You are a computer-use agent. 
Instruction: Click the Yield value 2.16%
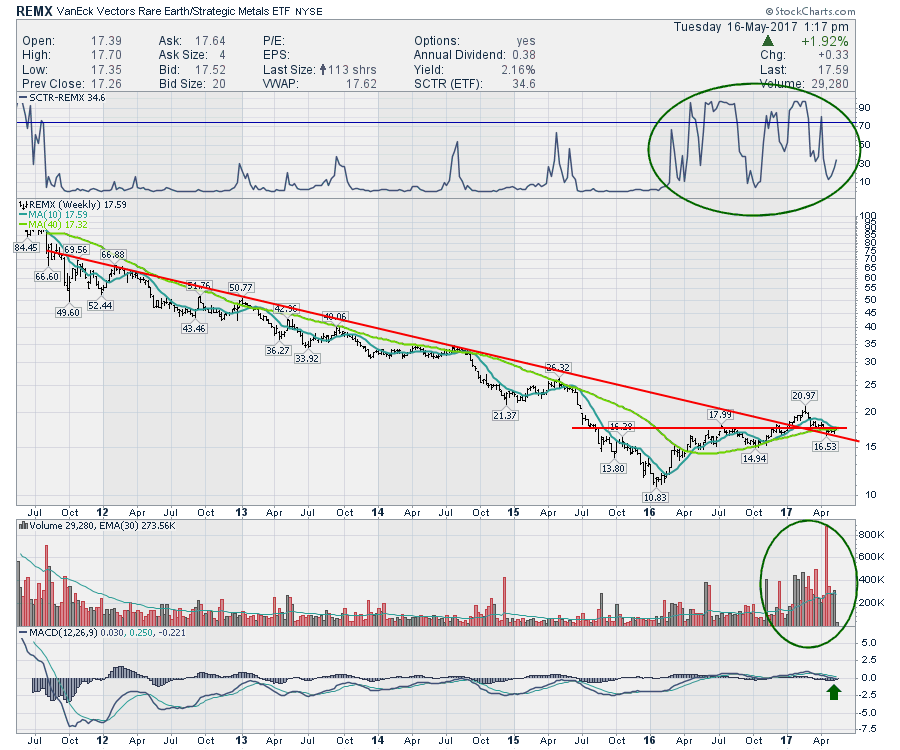[518, 70]
